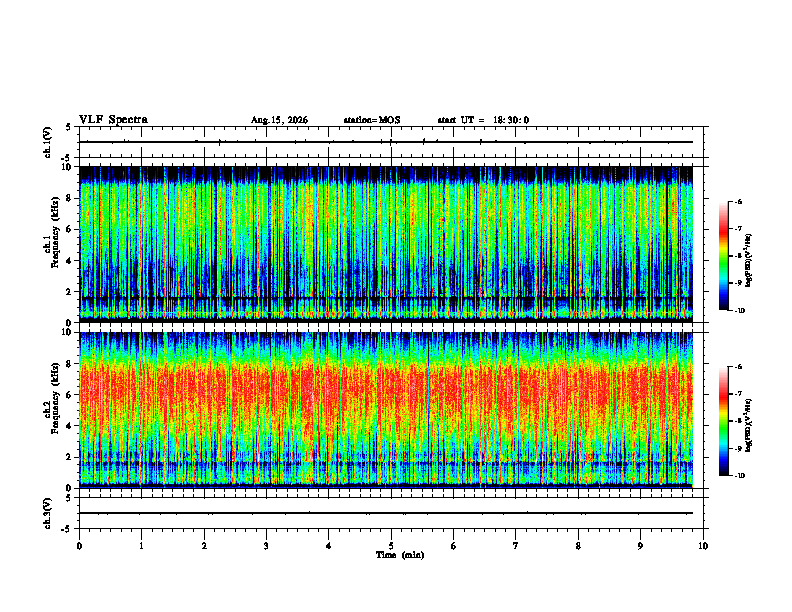Click time axis tick label 9
792x612 pixels.
[x=640, y=546]
